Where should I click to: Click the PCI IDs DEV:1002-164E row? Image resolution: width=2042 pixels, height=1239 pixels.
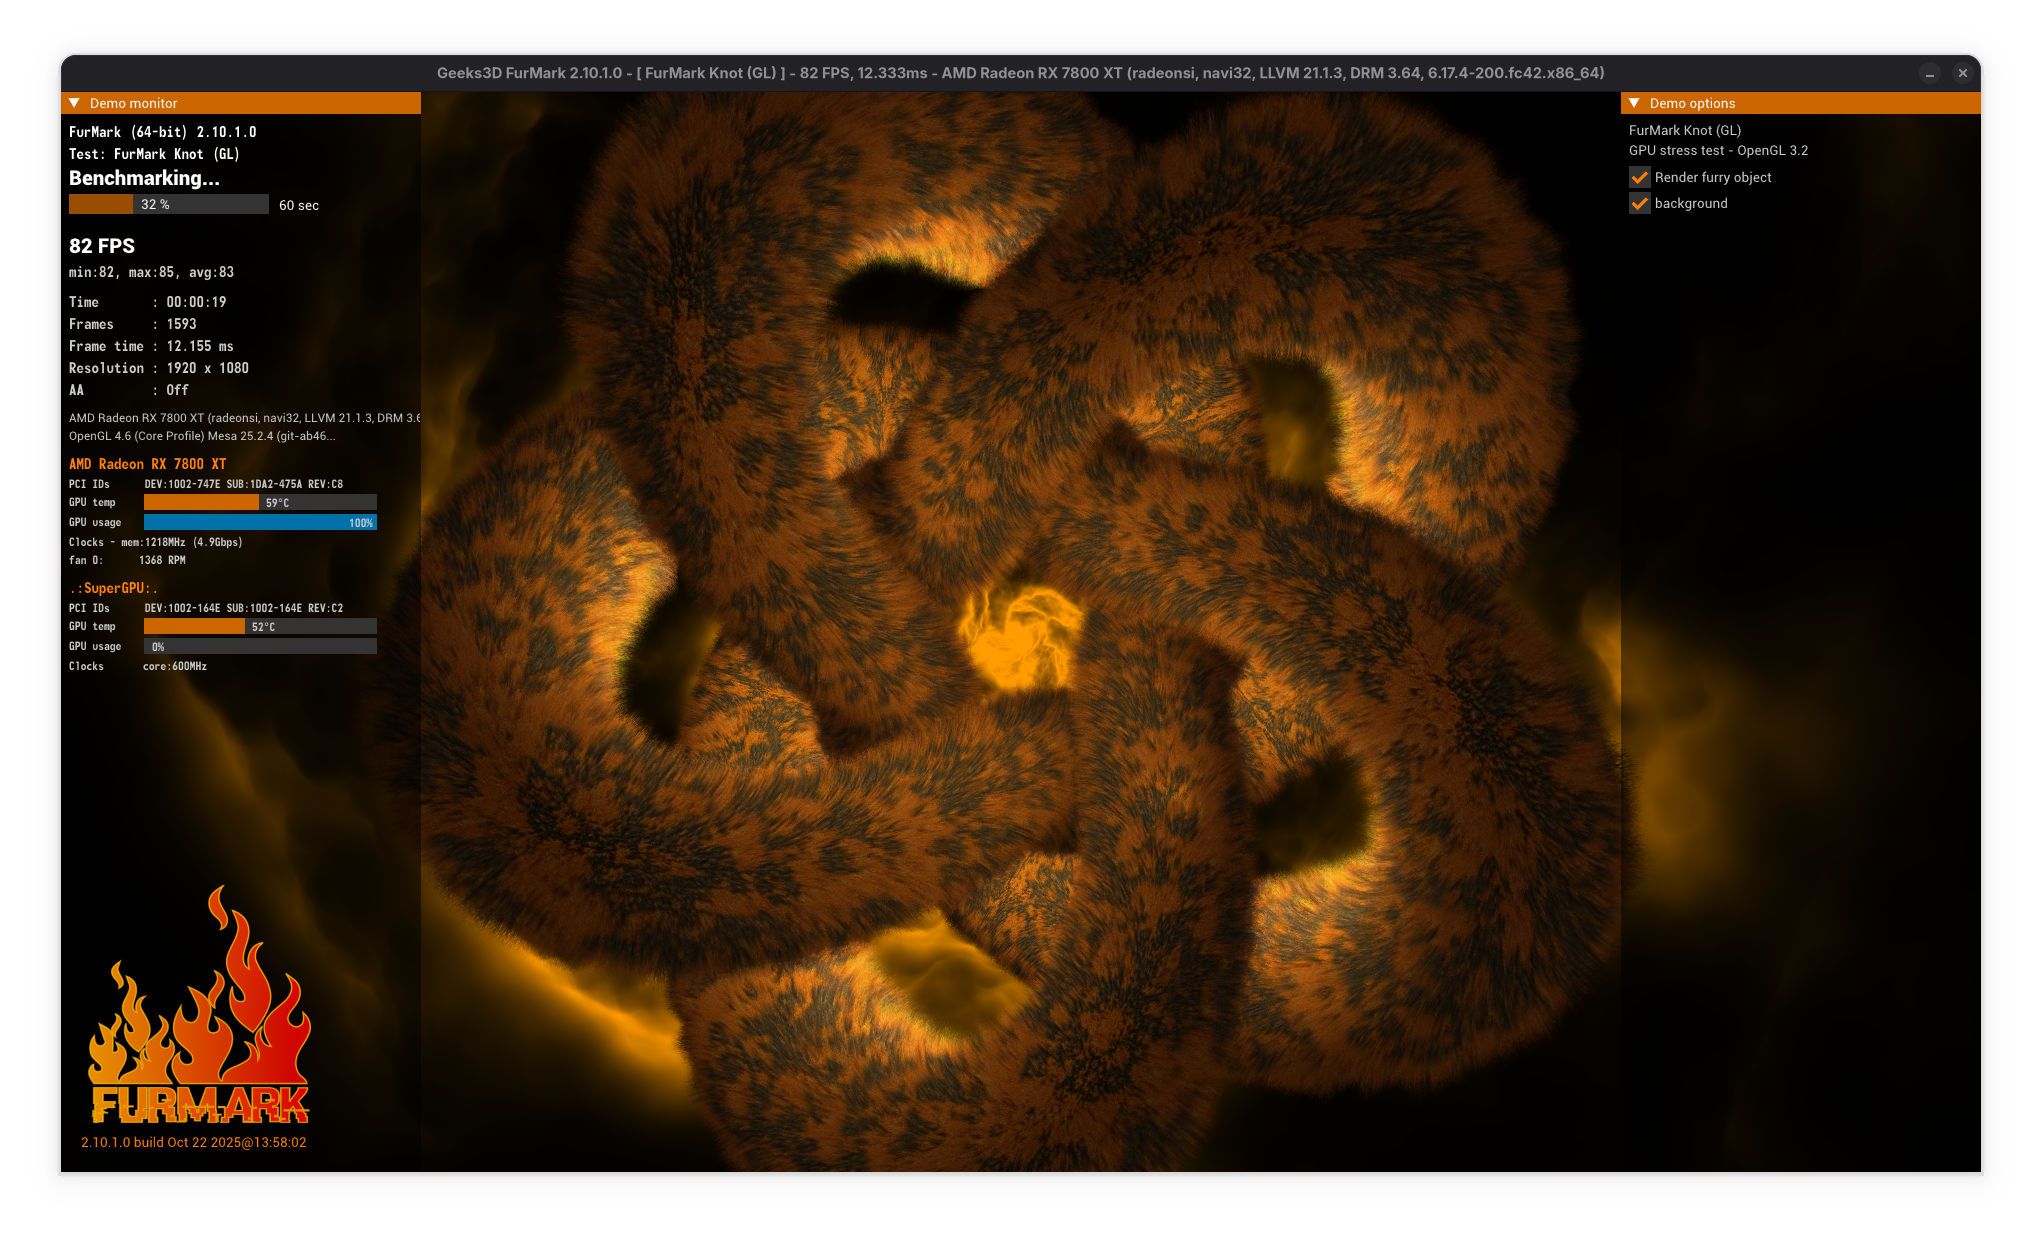pyautogui.click(x=206, y=608)
